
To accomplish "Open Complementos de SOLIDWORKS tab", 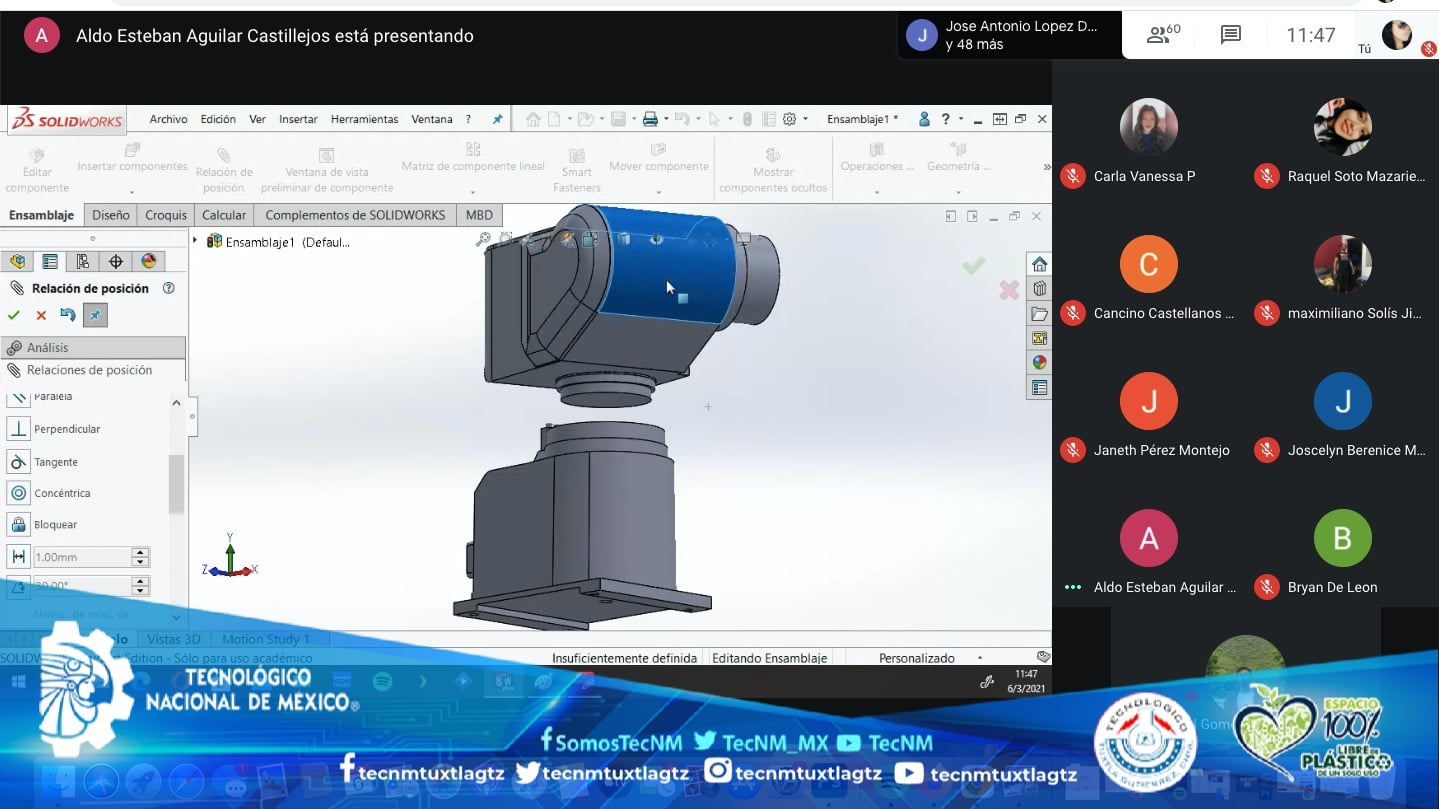I will pos(355,215).
